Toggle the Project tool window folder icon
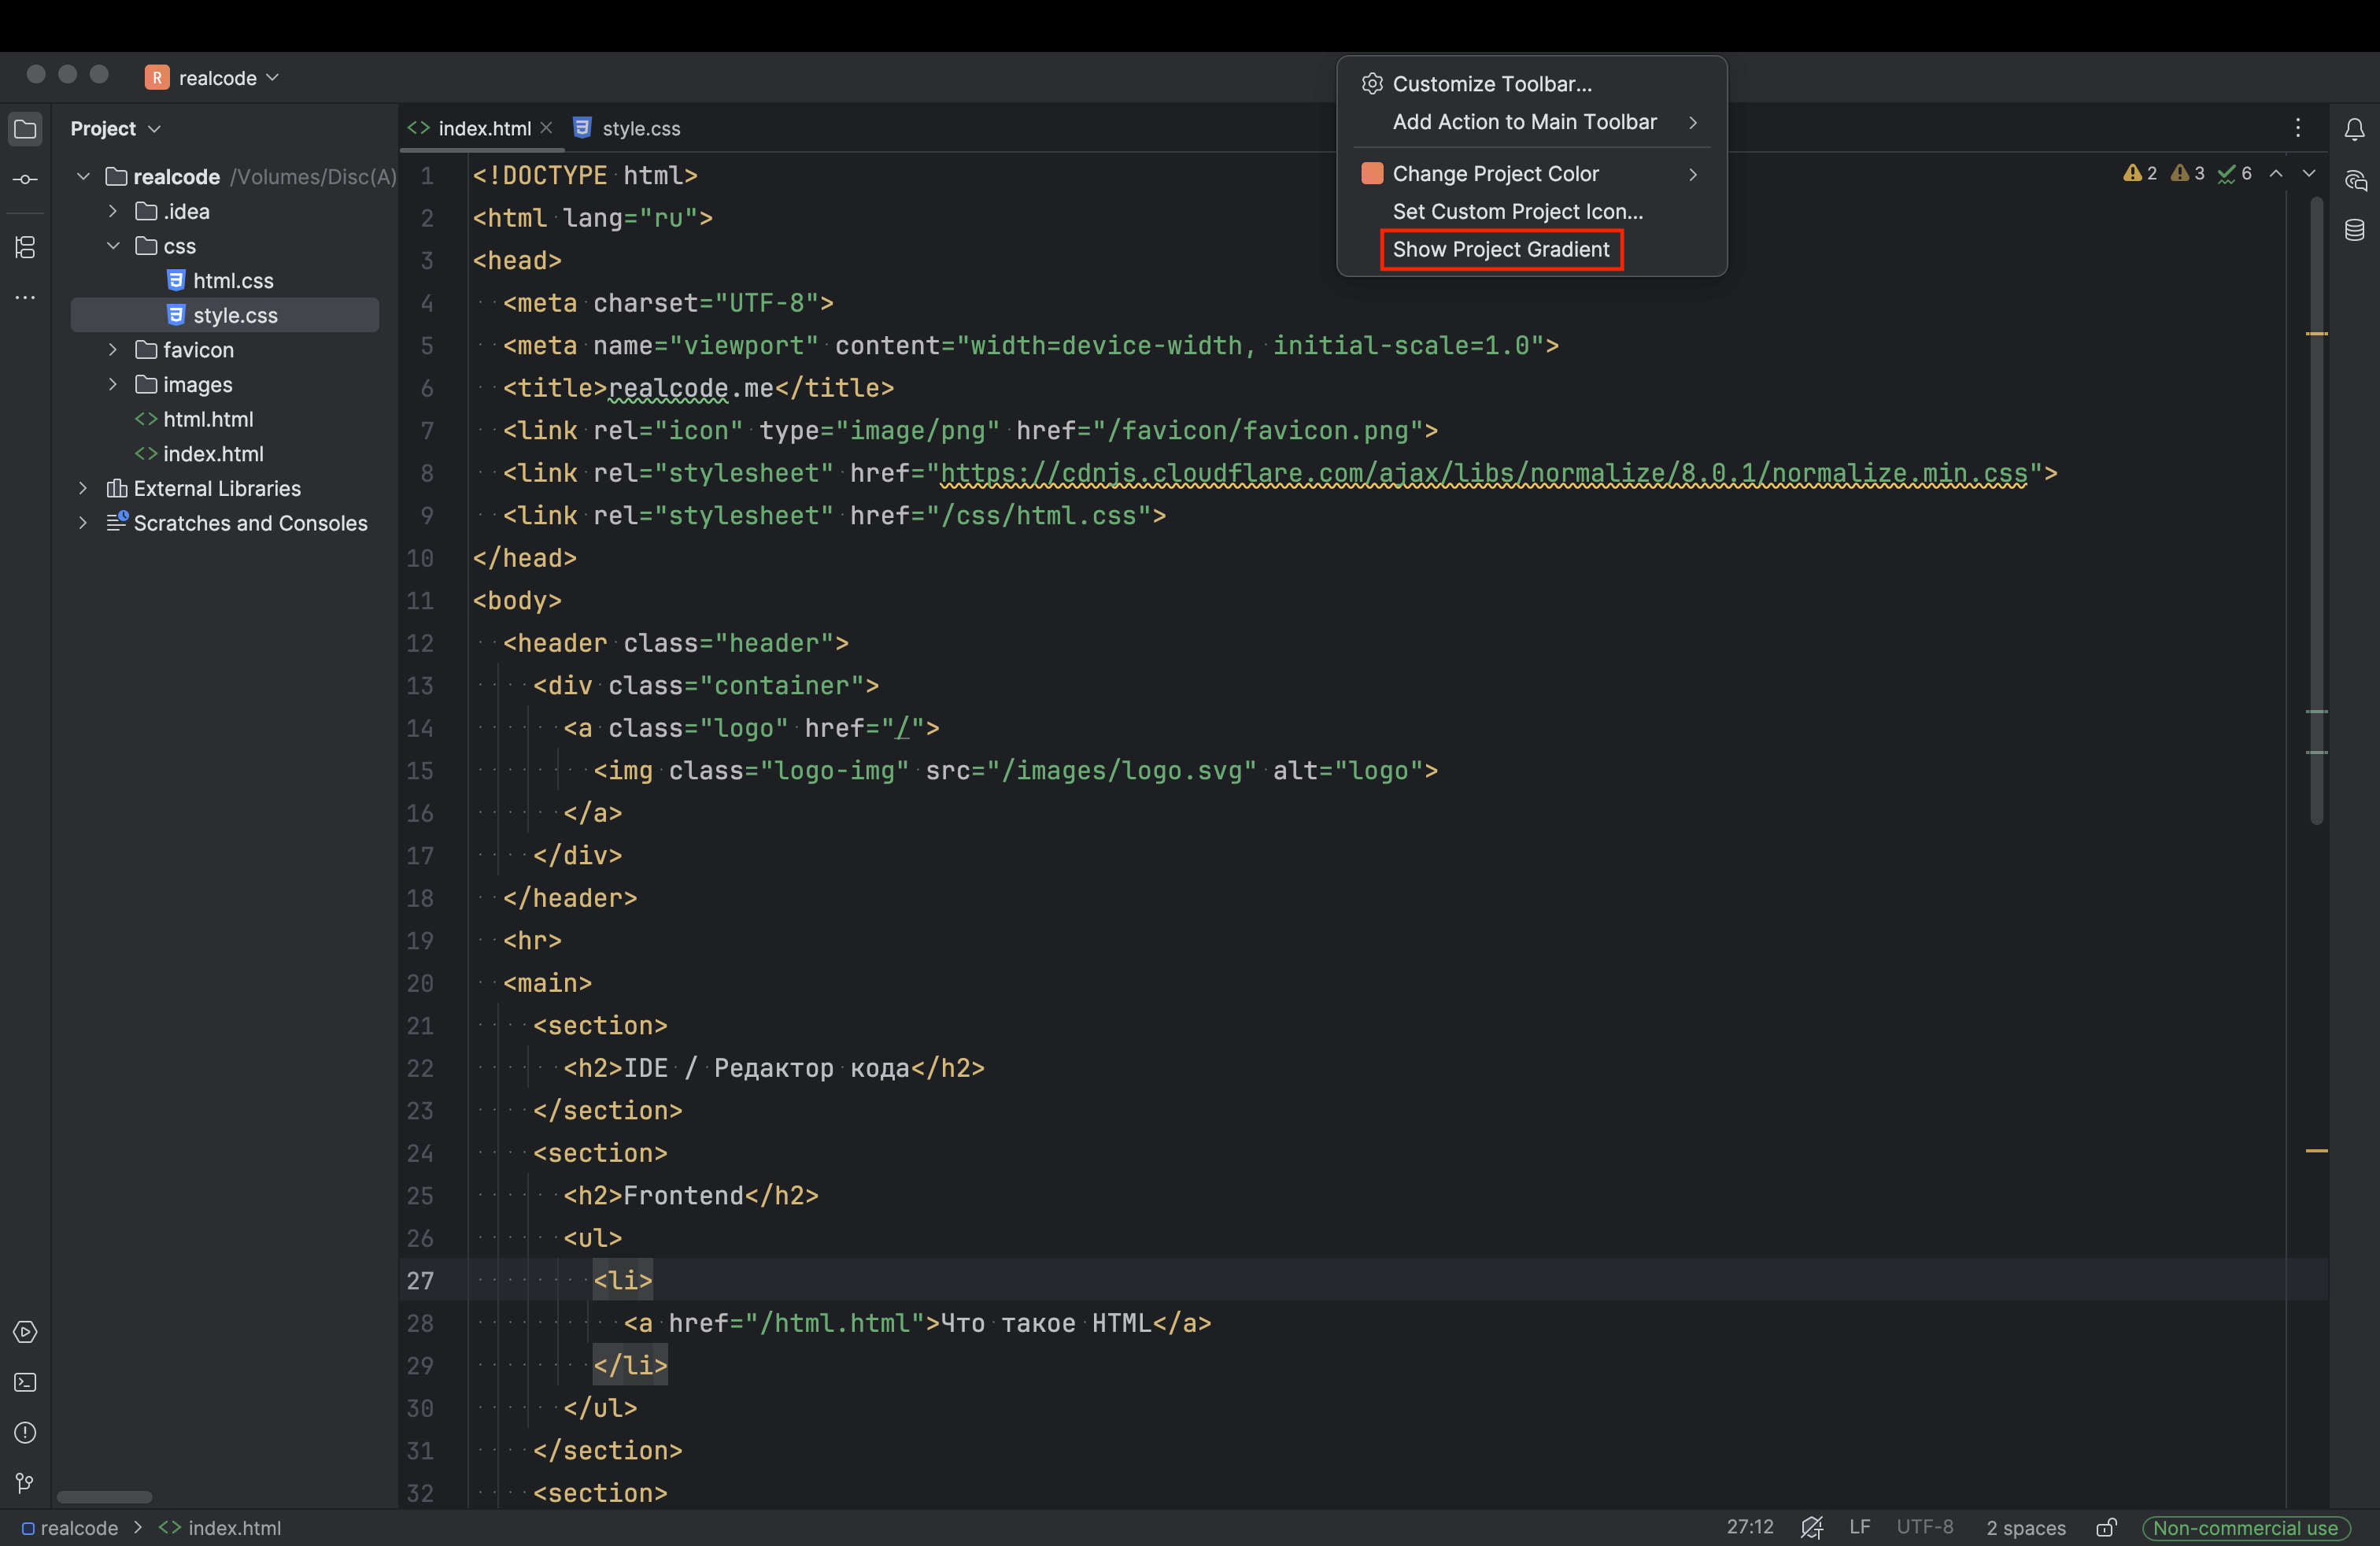 point(25,129)
